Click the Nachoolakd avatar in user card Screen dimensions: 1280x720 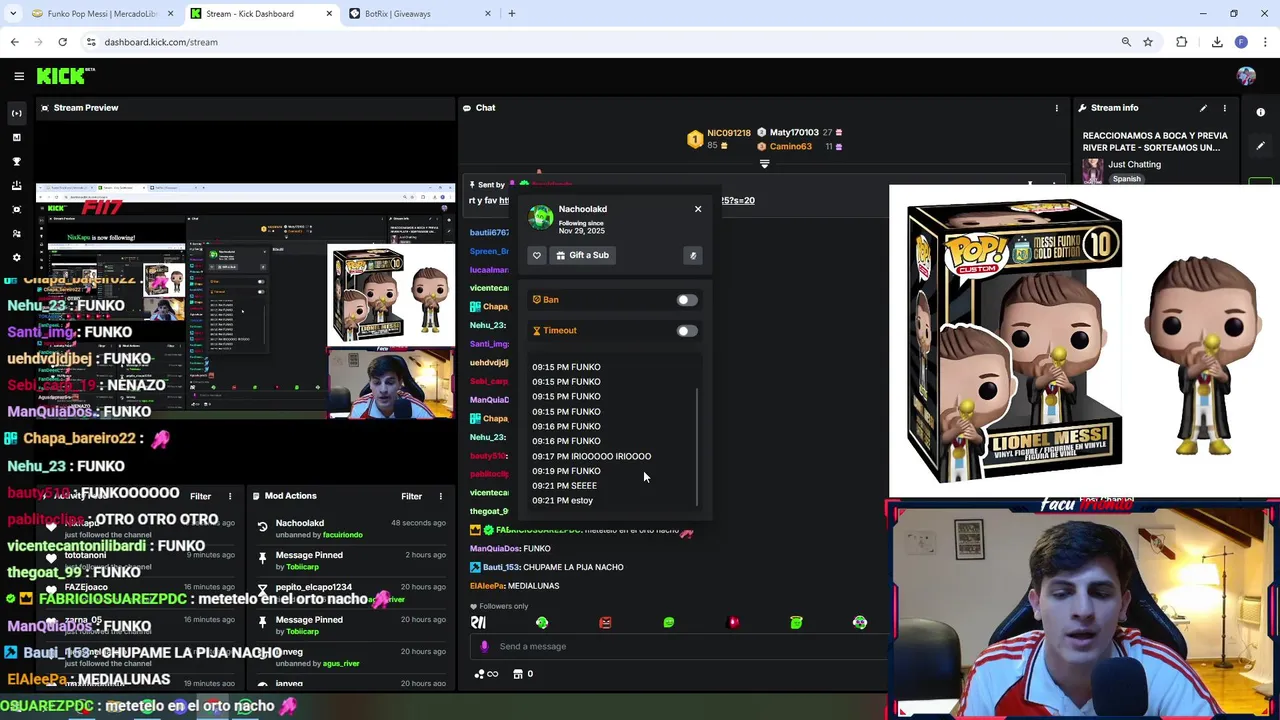[541, 217]
